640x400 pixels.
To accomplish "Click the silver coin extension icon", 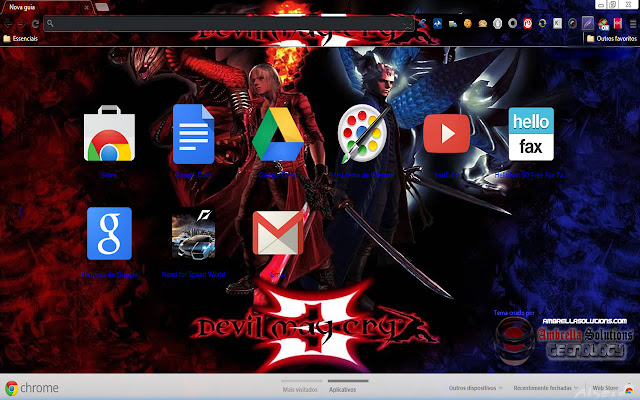I will (x=497, y=24).
